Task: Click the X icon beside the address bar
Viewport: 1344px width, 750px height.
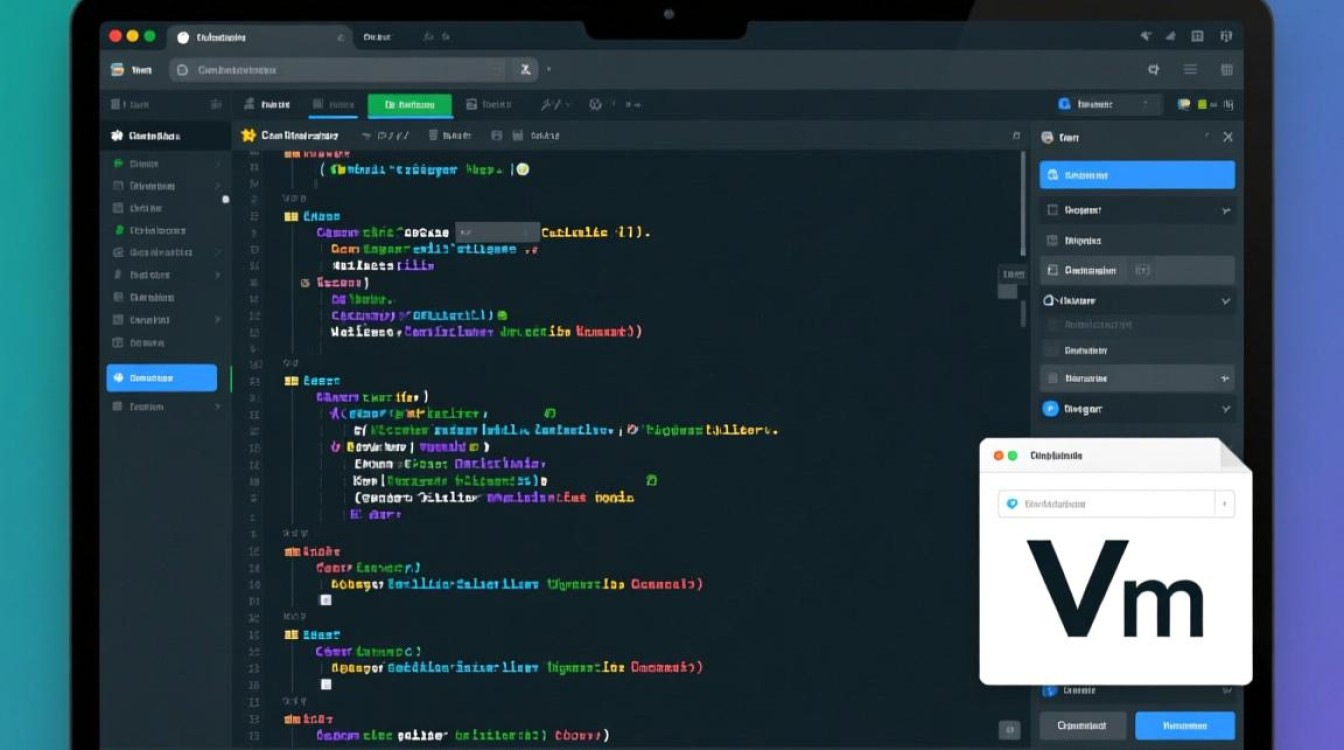Action: click(525, 70)
